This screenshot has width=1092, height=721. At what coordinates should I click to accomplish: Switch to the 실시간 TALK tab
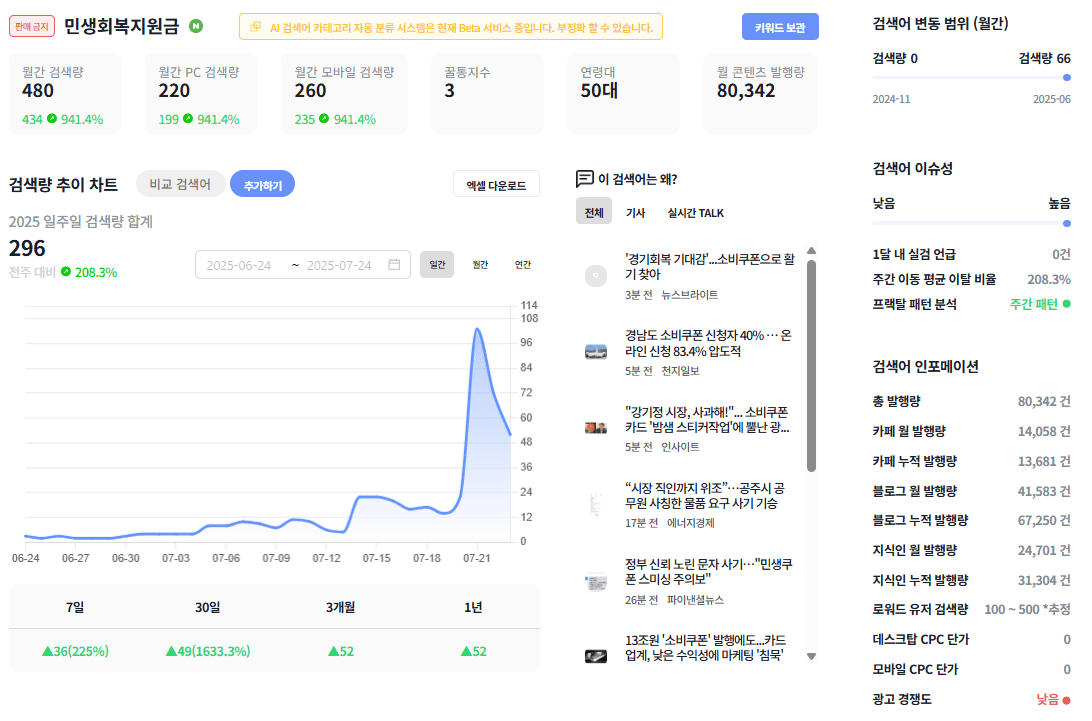[696, 212]
